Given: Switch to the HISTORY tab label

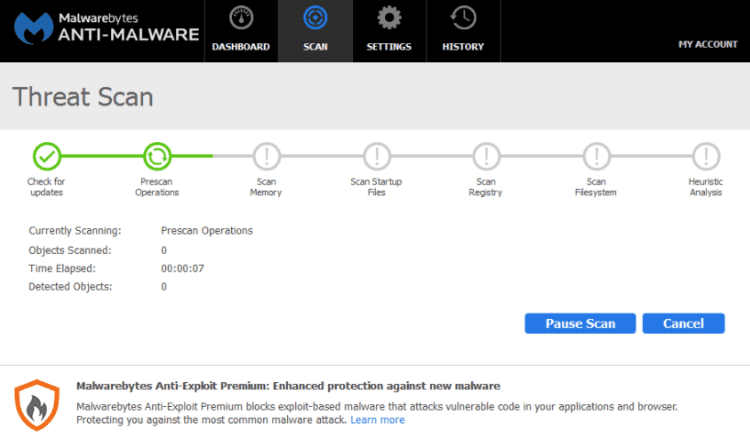Looking at the screenshot, I should coord(463,47).
